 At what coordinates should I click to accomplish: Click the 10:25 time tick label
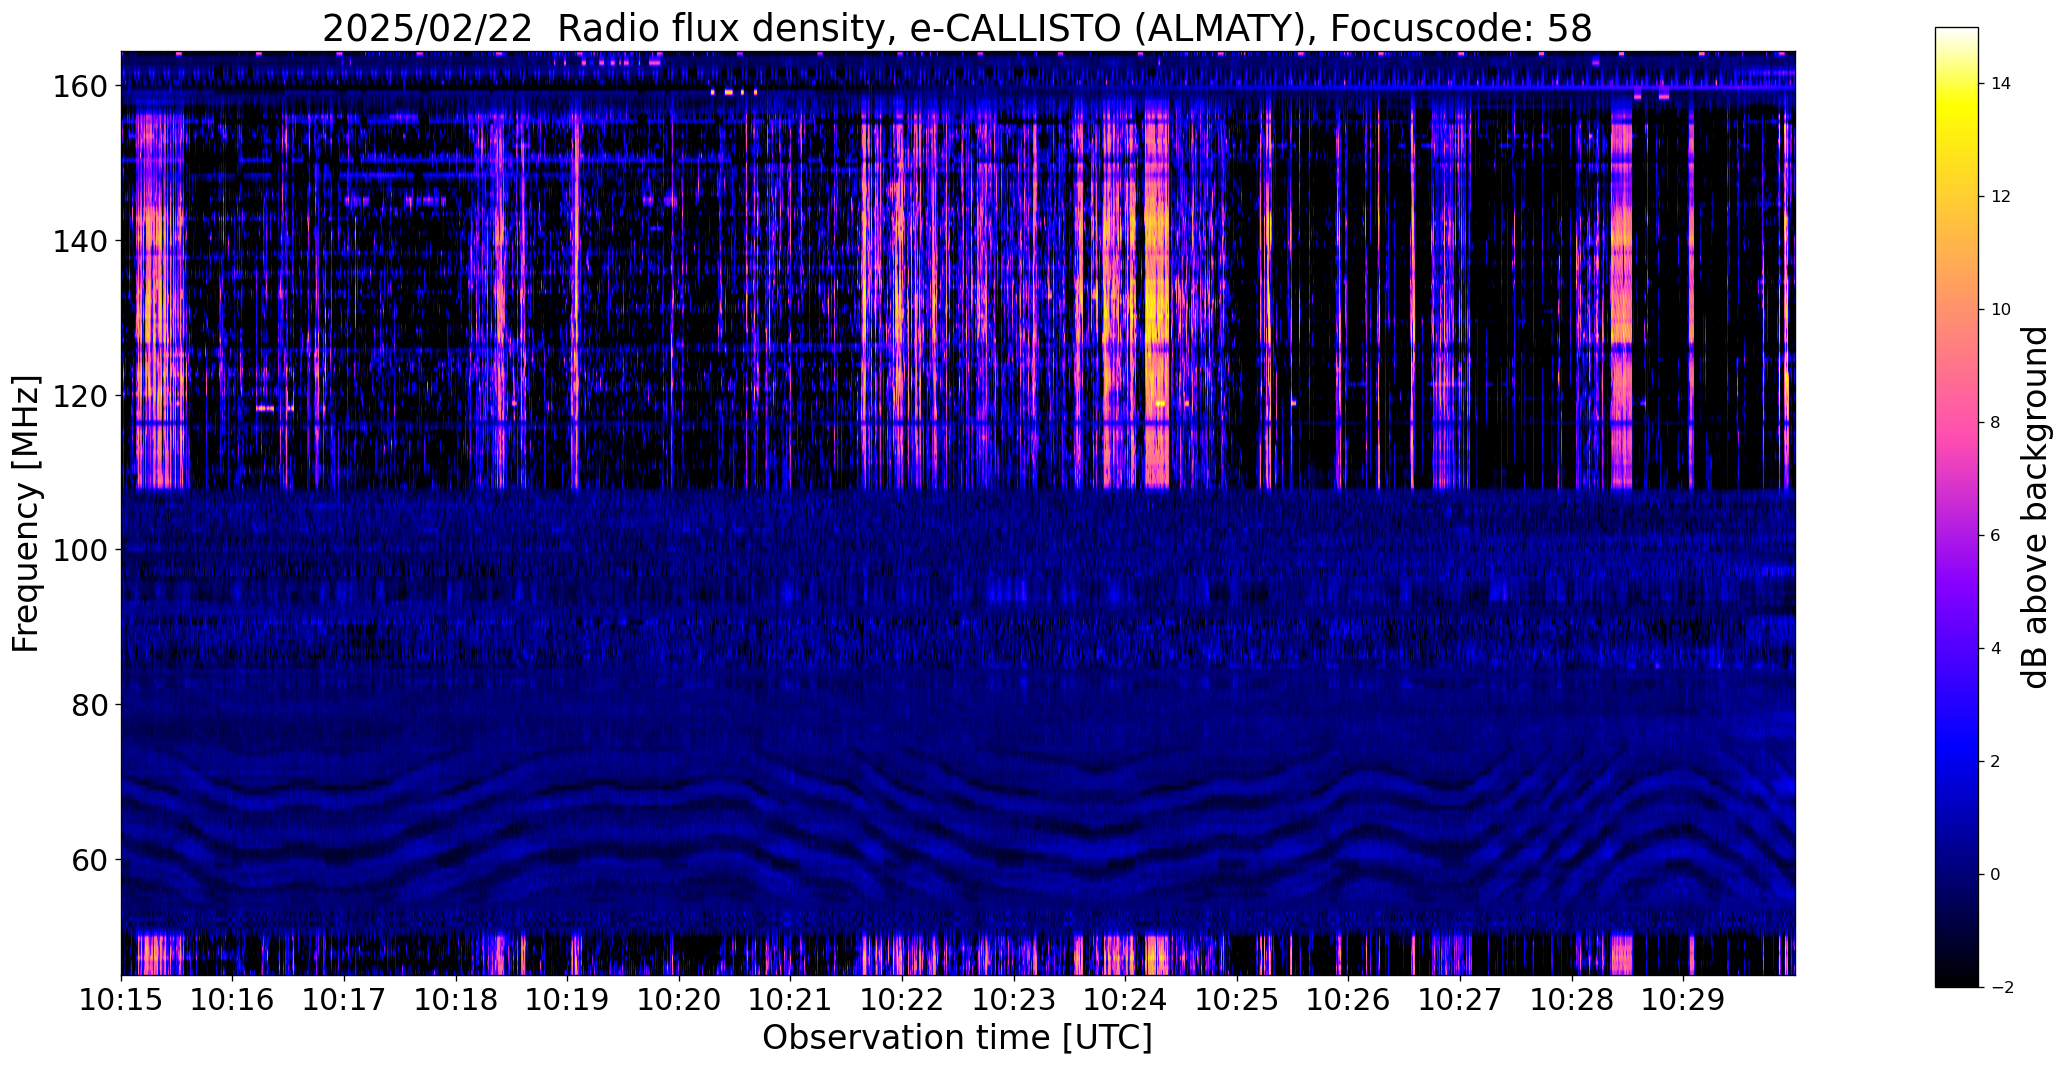coord(1237,998)
